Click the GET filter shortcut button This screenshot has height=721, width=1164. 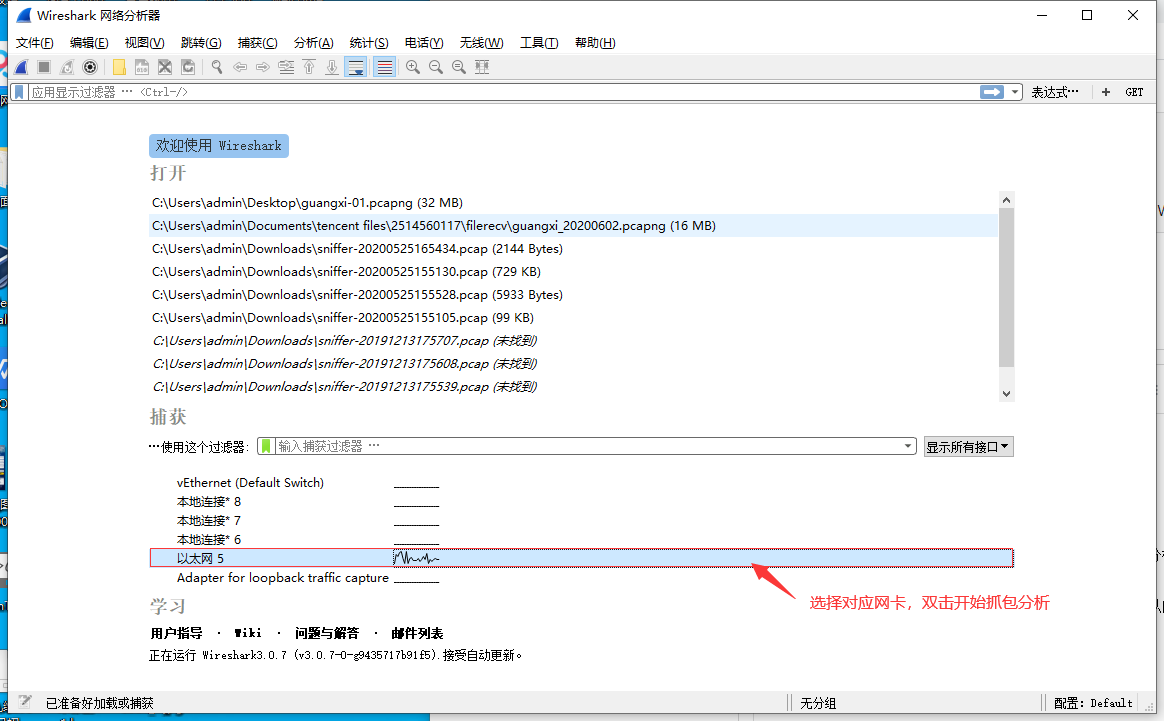[x=1134, y=92]
